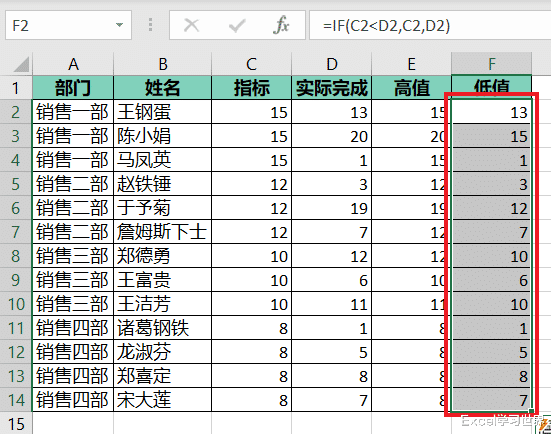Click the 实际完成 header cell
551x434 pixels.
(331, 88)
